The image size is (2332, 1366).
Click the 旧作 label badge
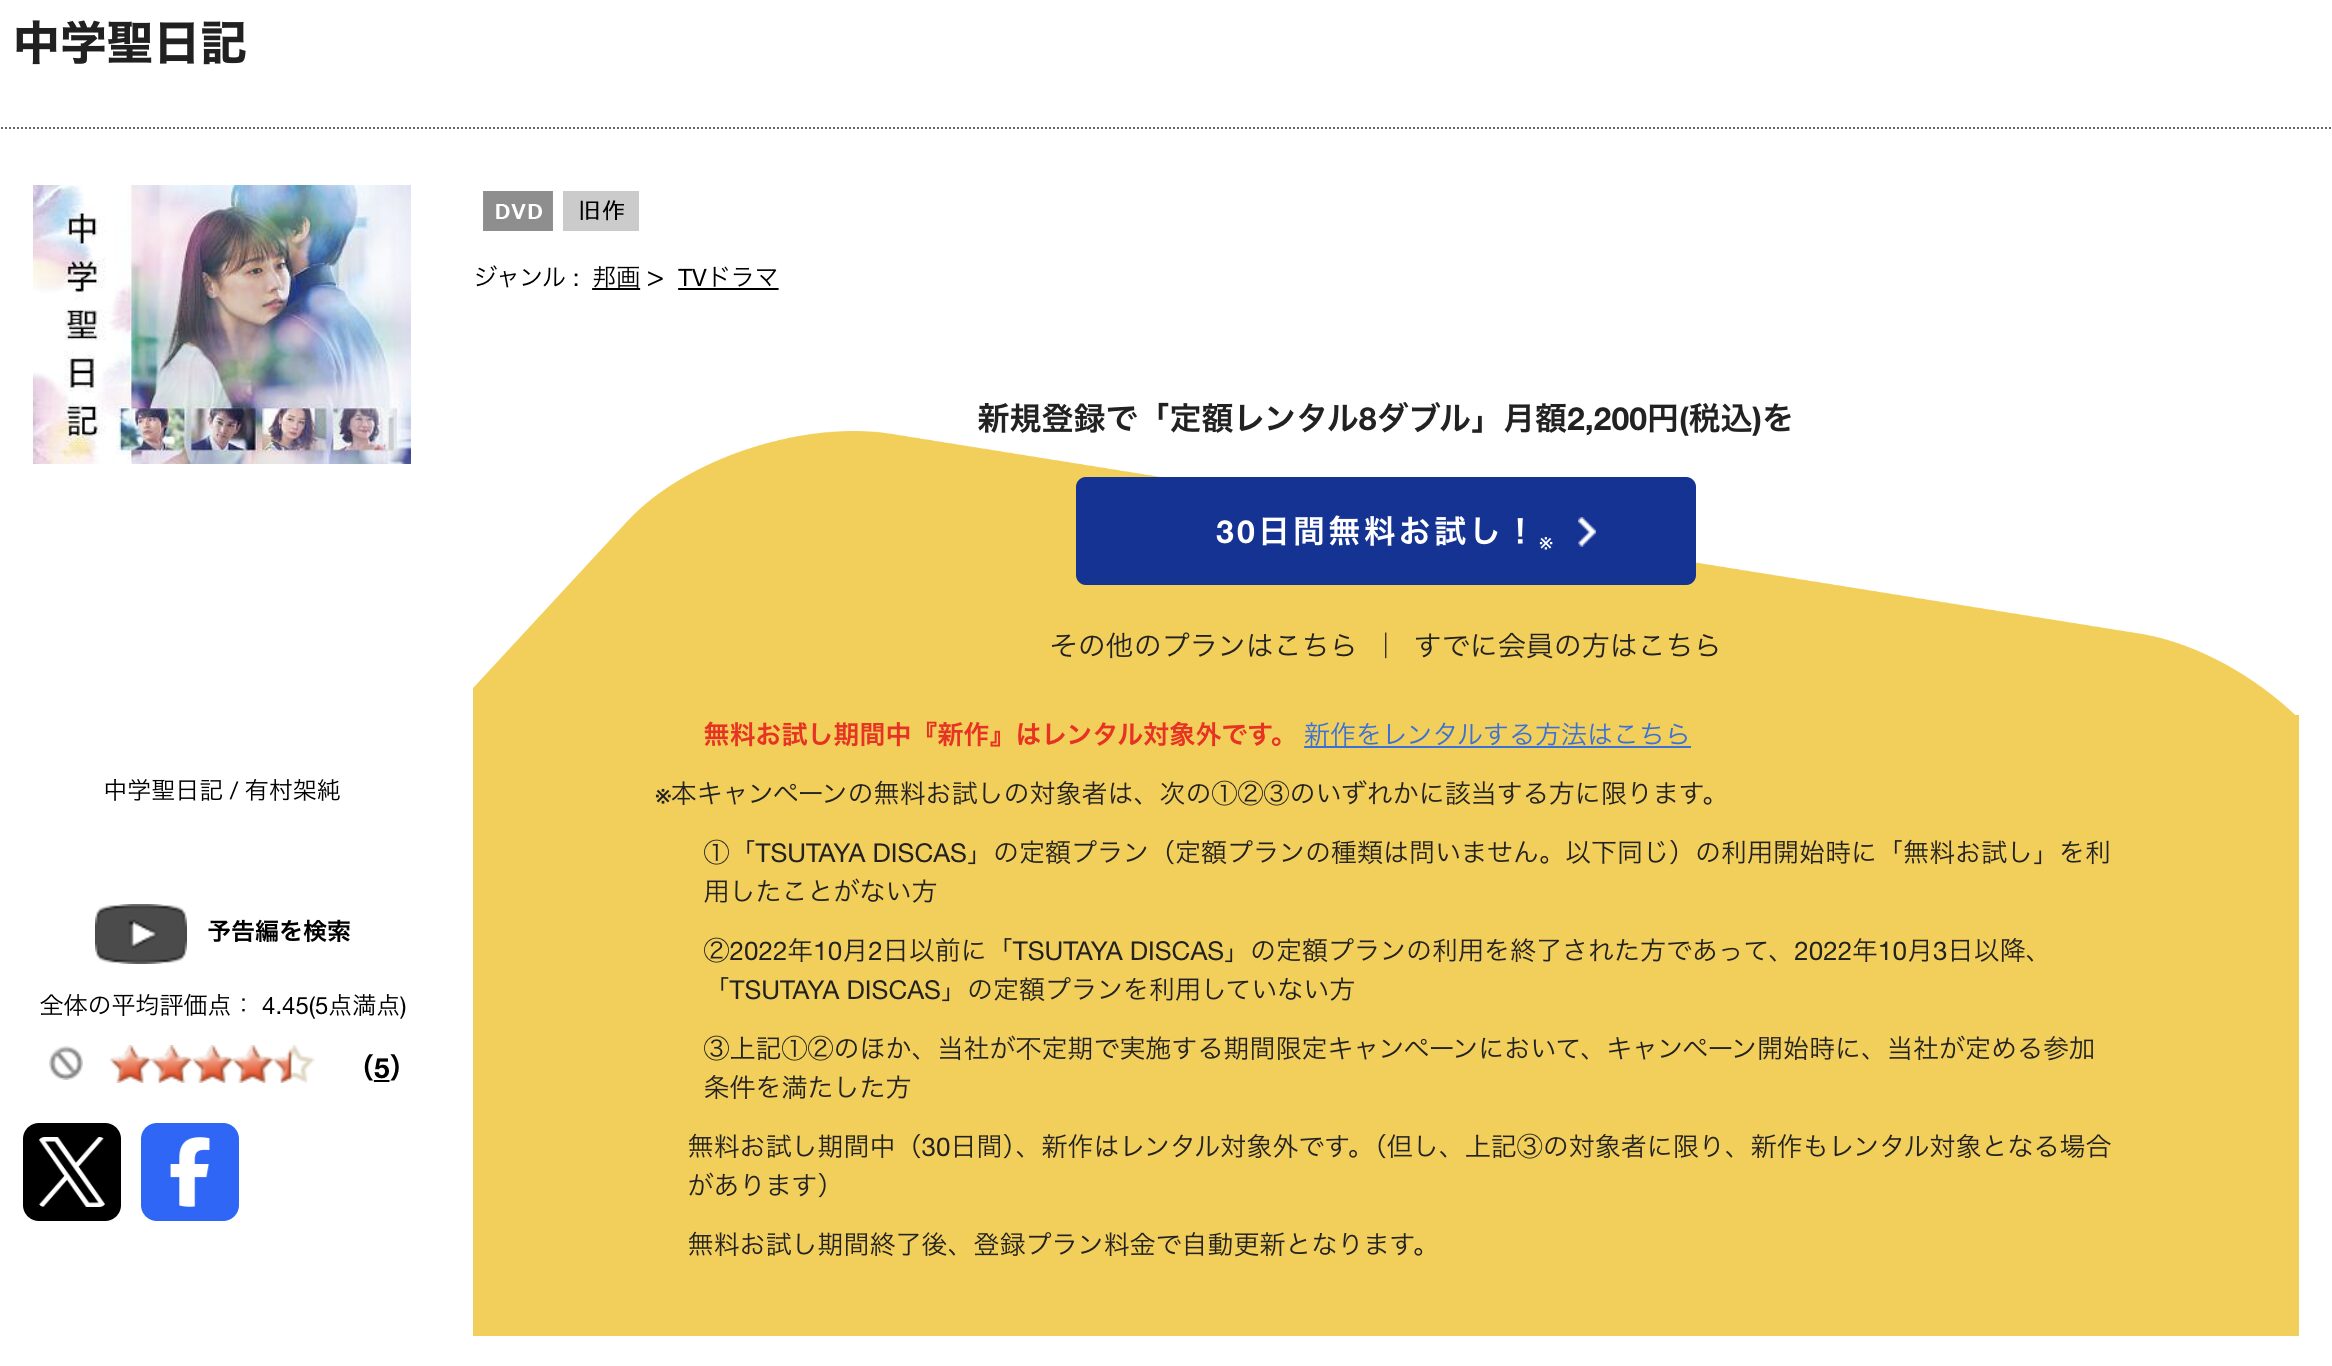(x=601, y=211)
